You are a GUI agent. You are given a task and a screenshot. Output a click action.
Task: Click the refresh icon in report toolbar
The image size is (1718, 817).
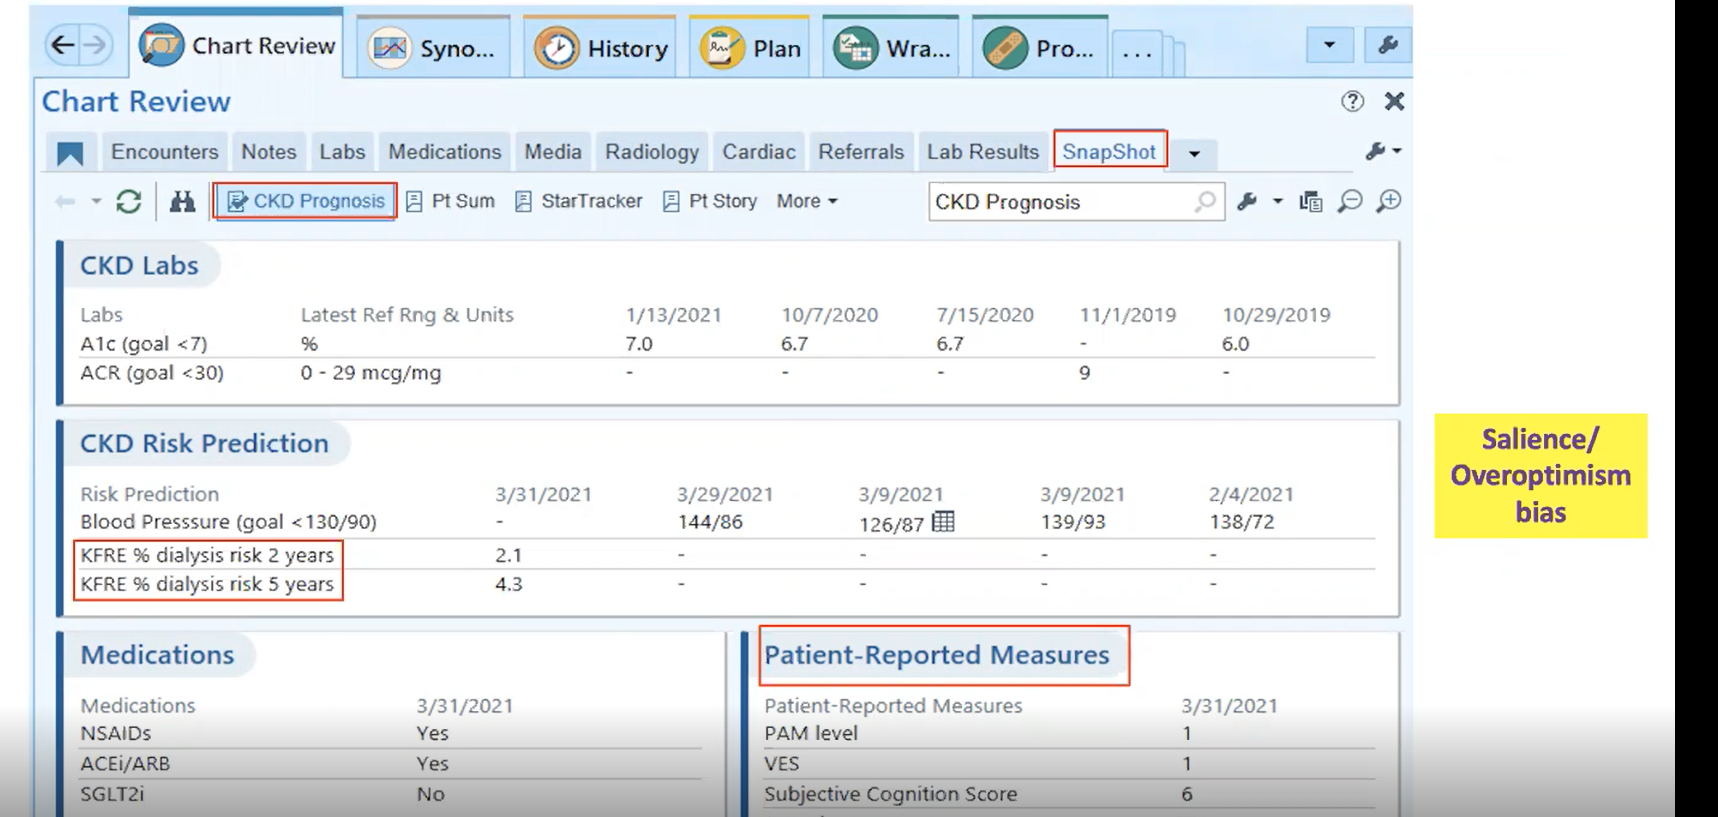tap(129, 201)
